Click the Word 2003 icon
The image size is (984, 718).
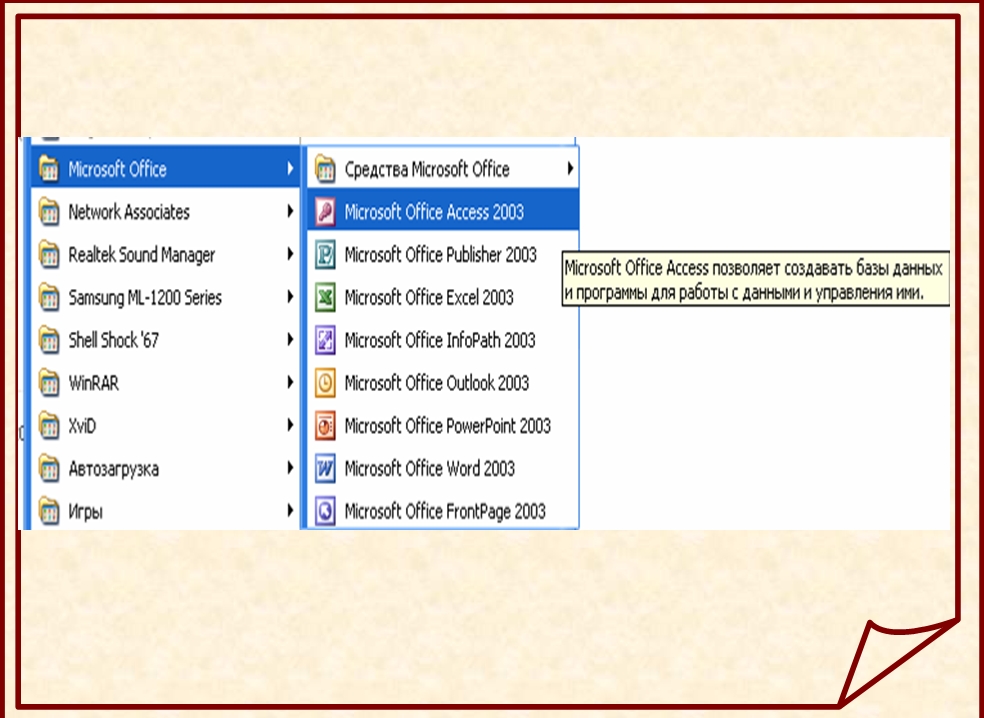325,468
